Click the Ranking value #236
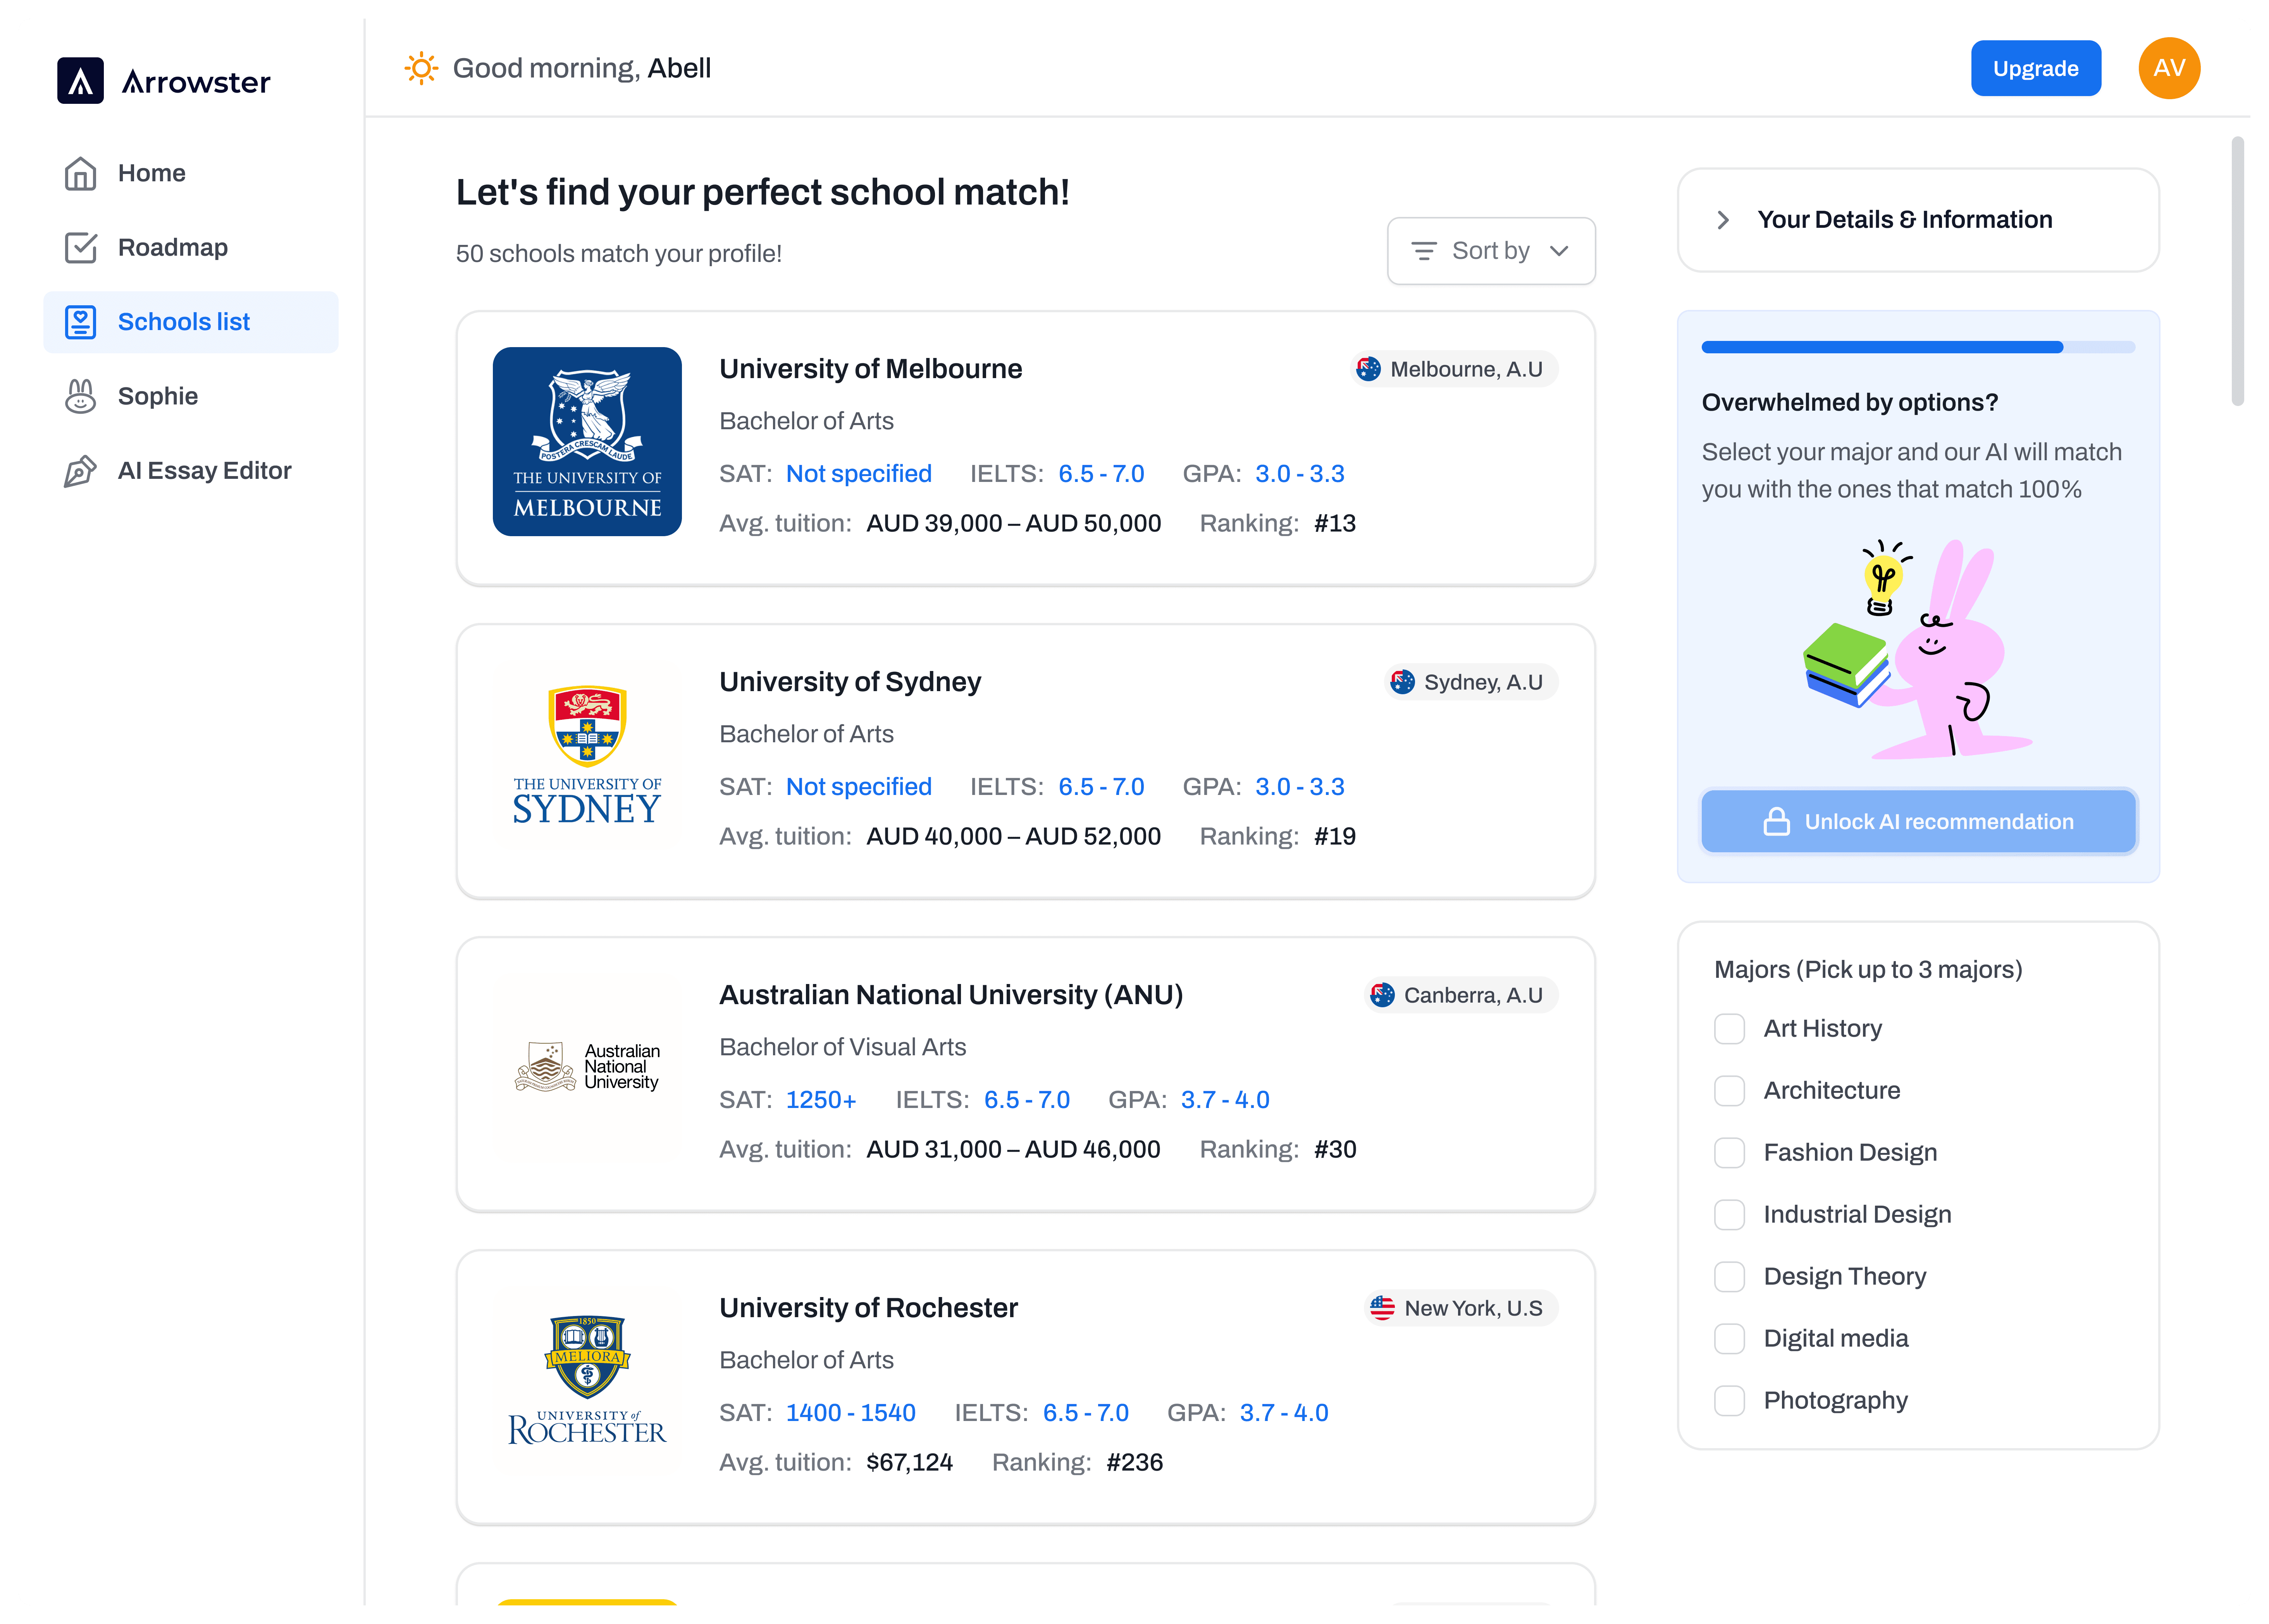 (1134, 1462)
